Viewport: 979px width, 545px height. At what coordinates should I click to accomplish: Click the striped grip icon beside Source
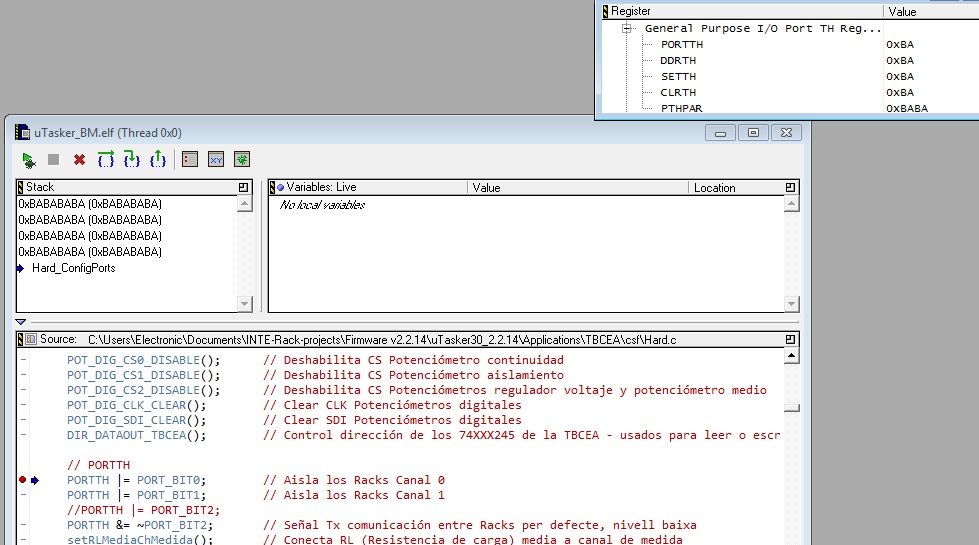(21, 340)
